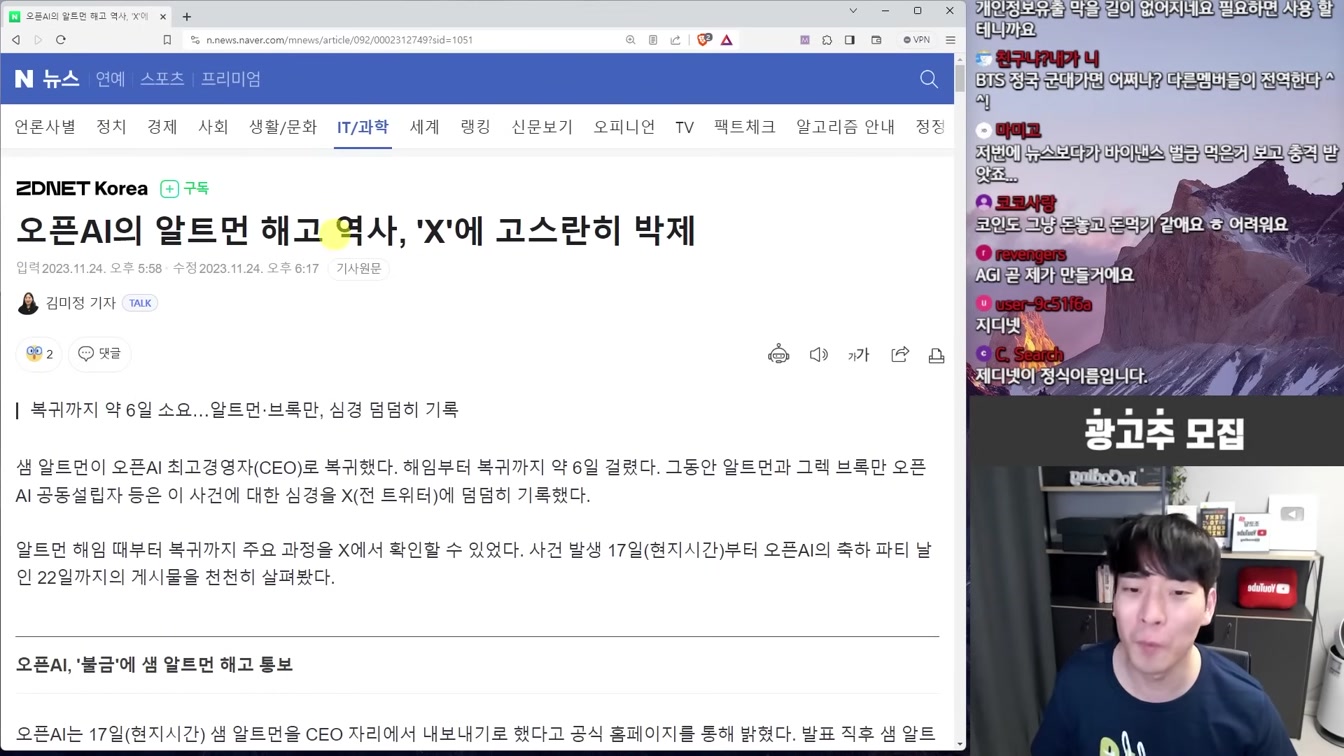Subscribe with the 구독 plus button
The height and width of the screenshot is (756, 1344).
pyautogui.click(x=185, y=188)
